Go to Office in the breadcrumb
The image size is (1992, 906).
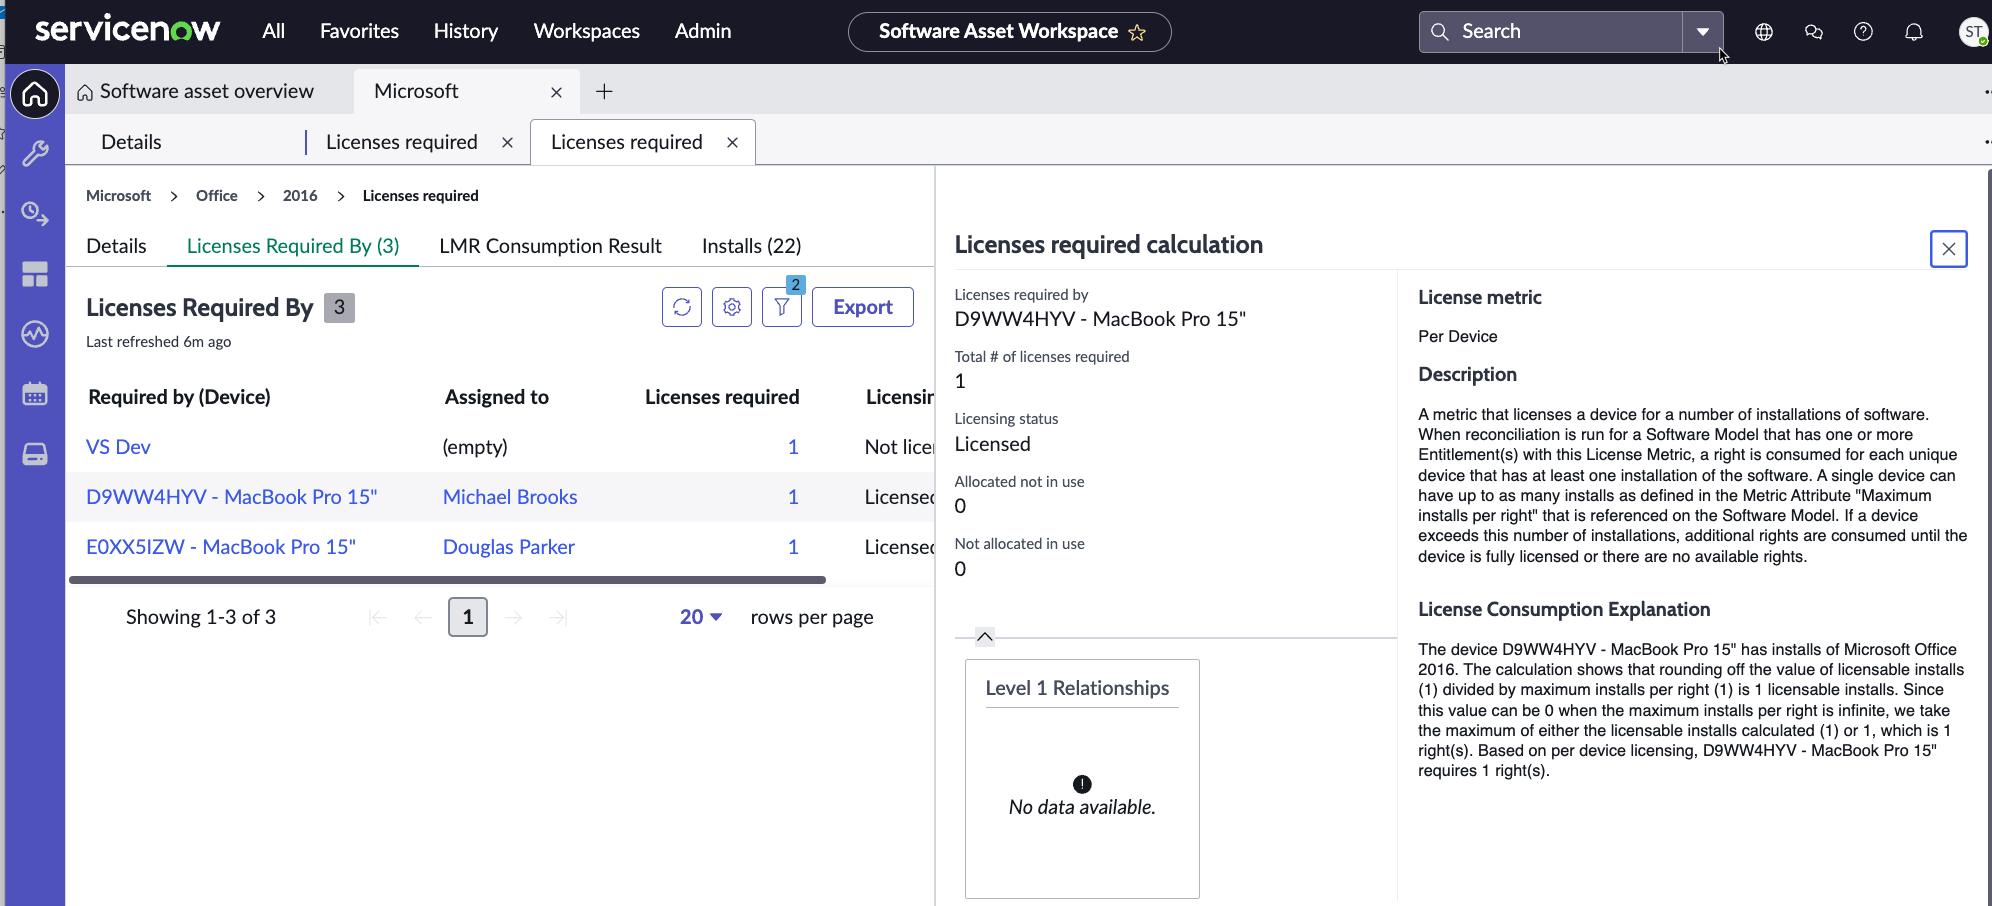pos(217,196)
